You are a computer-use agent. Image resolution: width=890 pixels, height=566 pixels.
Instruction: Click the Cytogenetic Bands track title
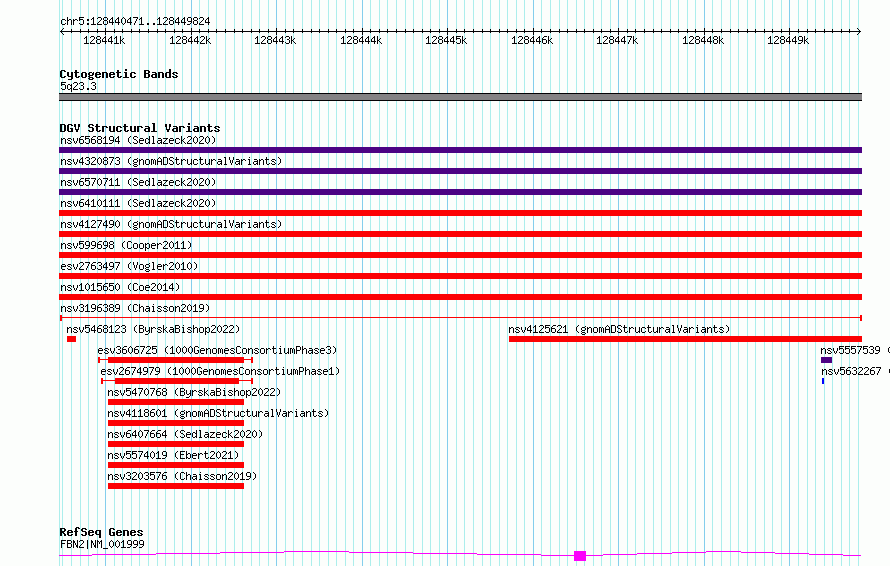119,74
